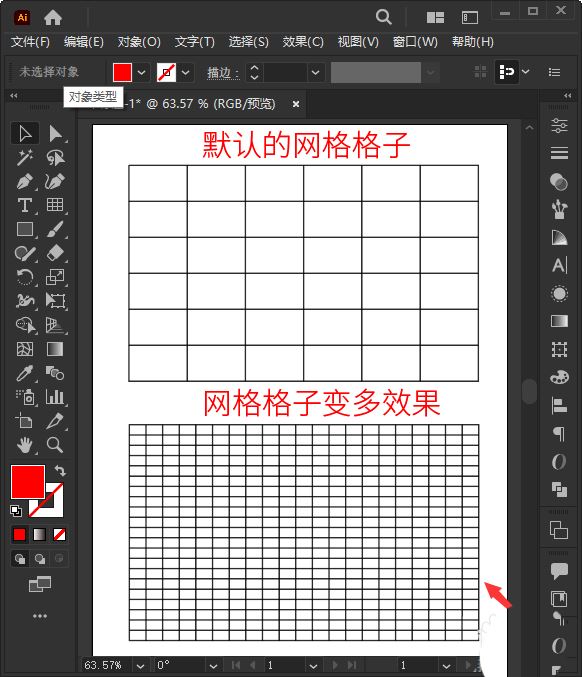Reset default fill and stroke
Viewport: 582px width, 677px height.
[x=16, y=511]
